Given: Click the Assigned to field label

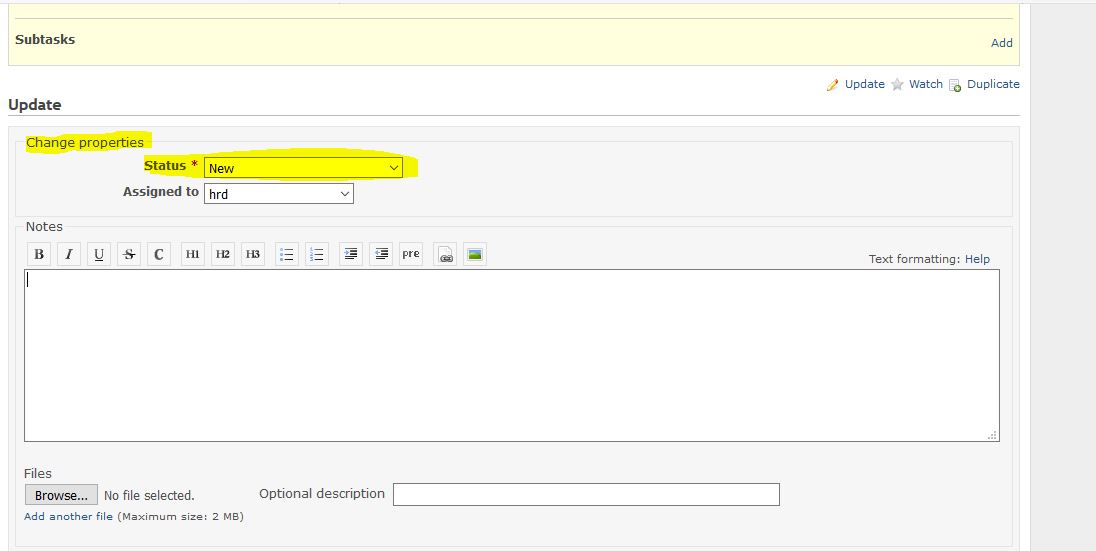Looking at the screenshot, I should click(161, 192).
